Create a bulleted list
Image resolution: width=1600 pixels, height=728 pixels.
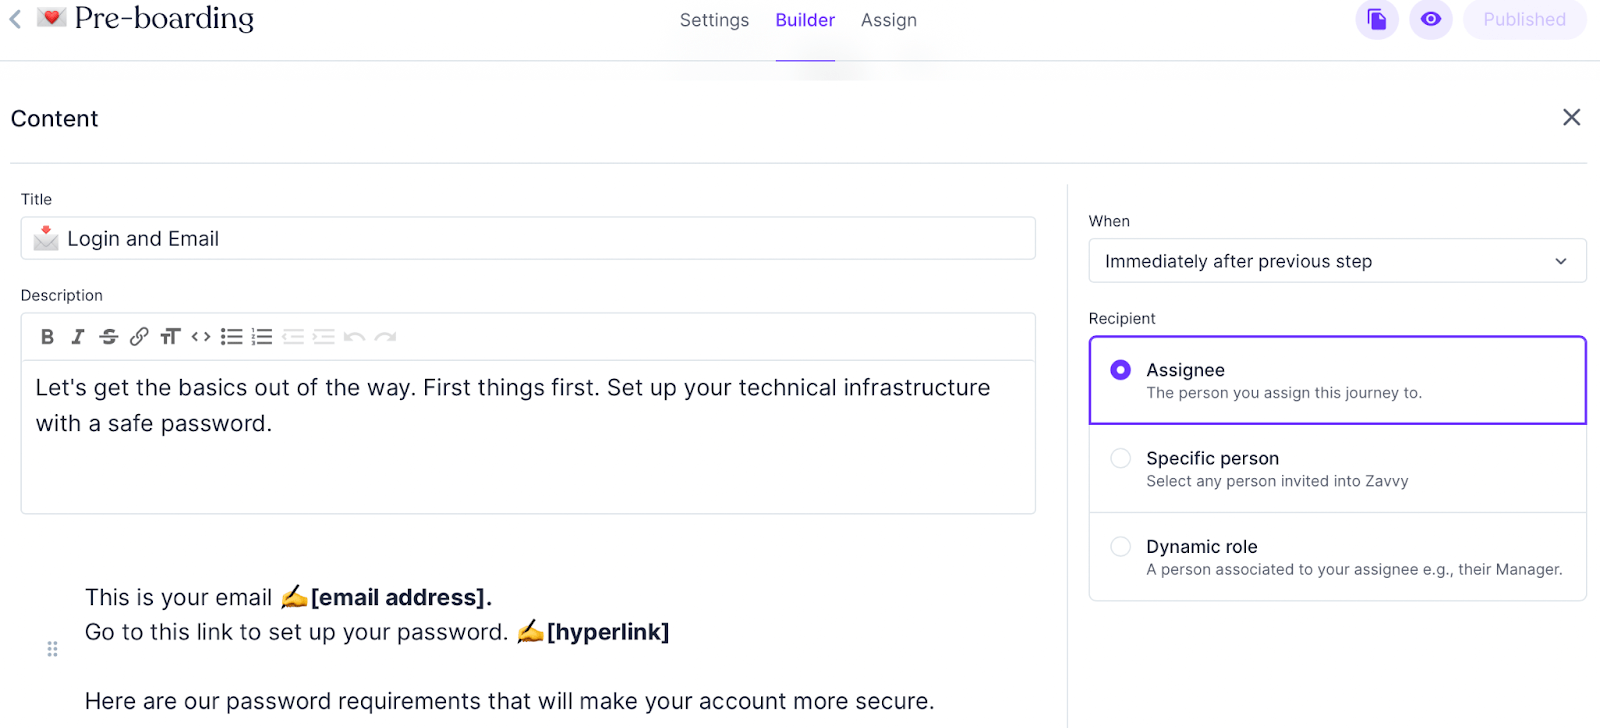[231, 337]
